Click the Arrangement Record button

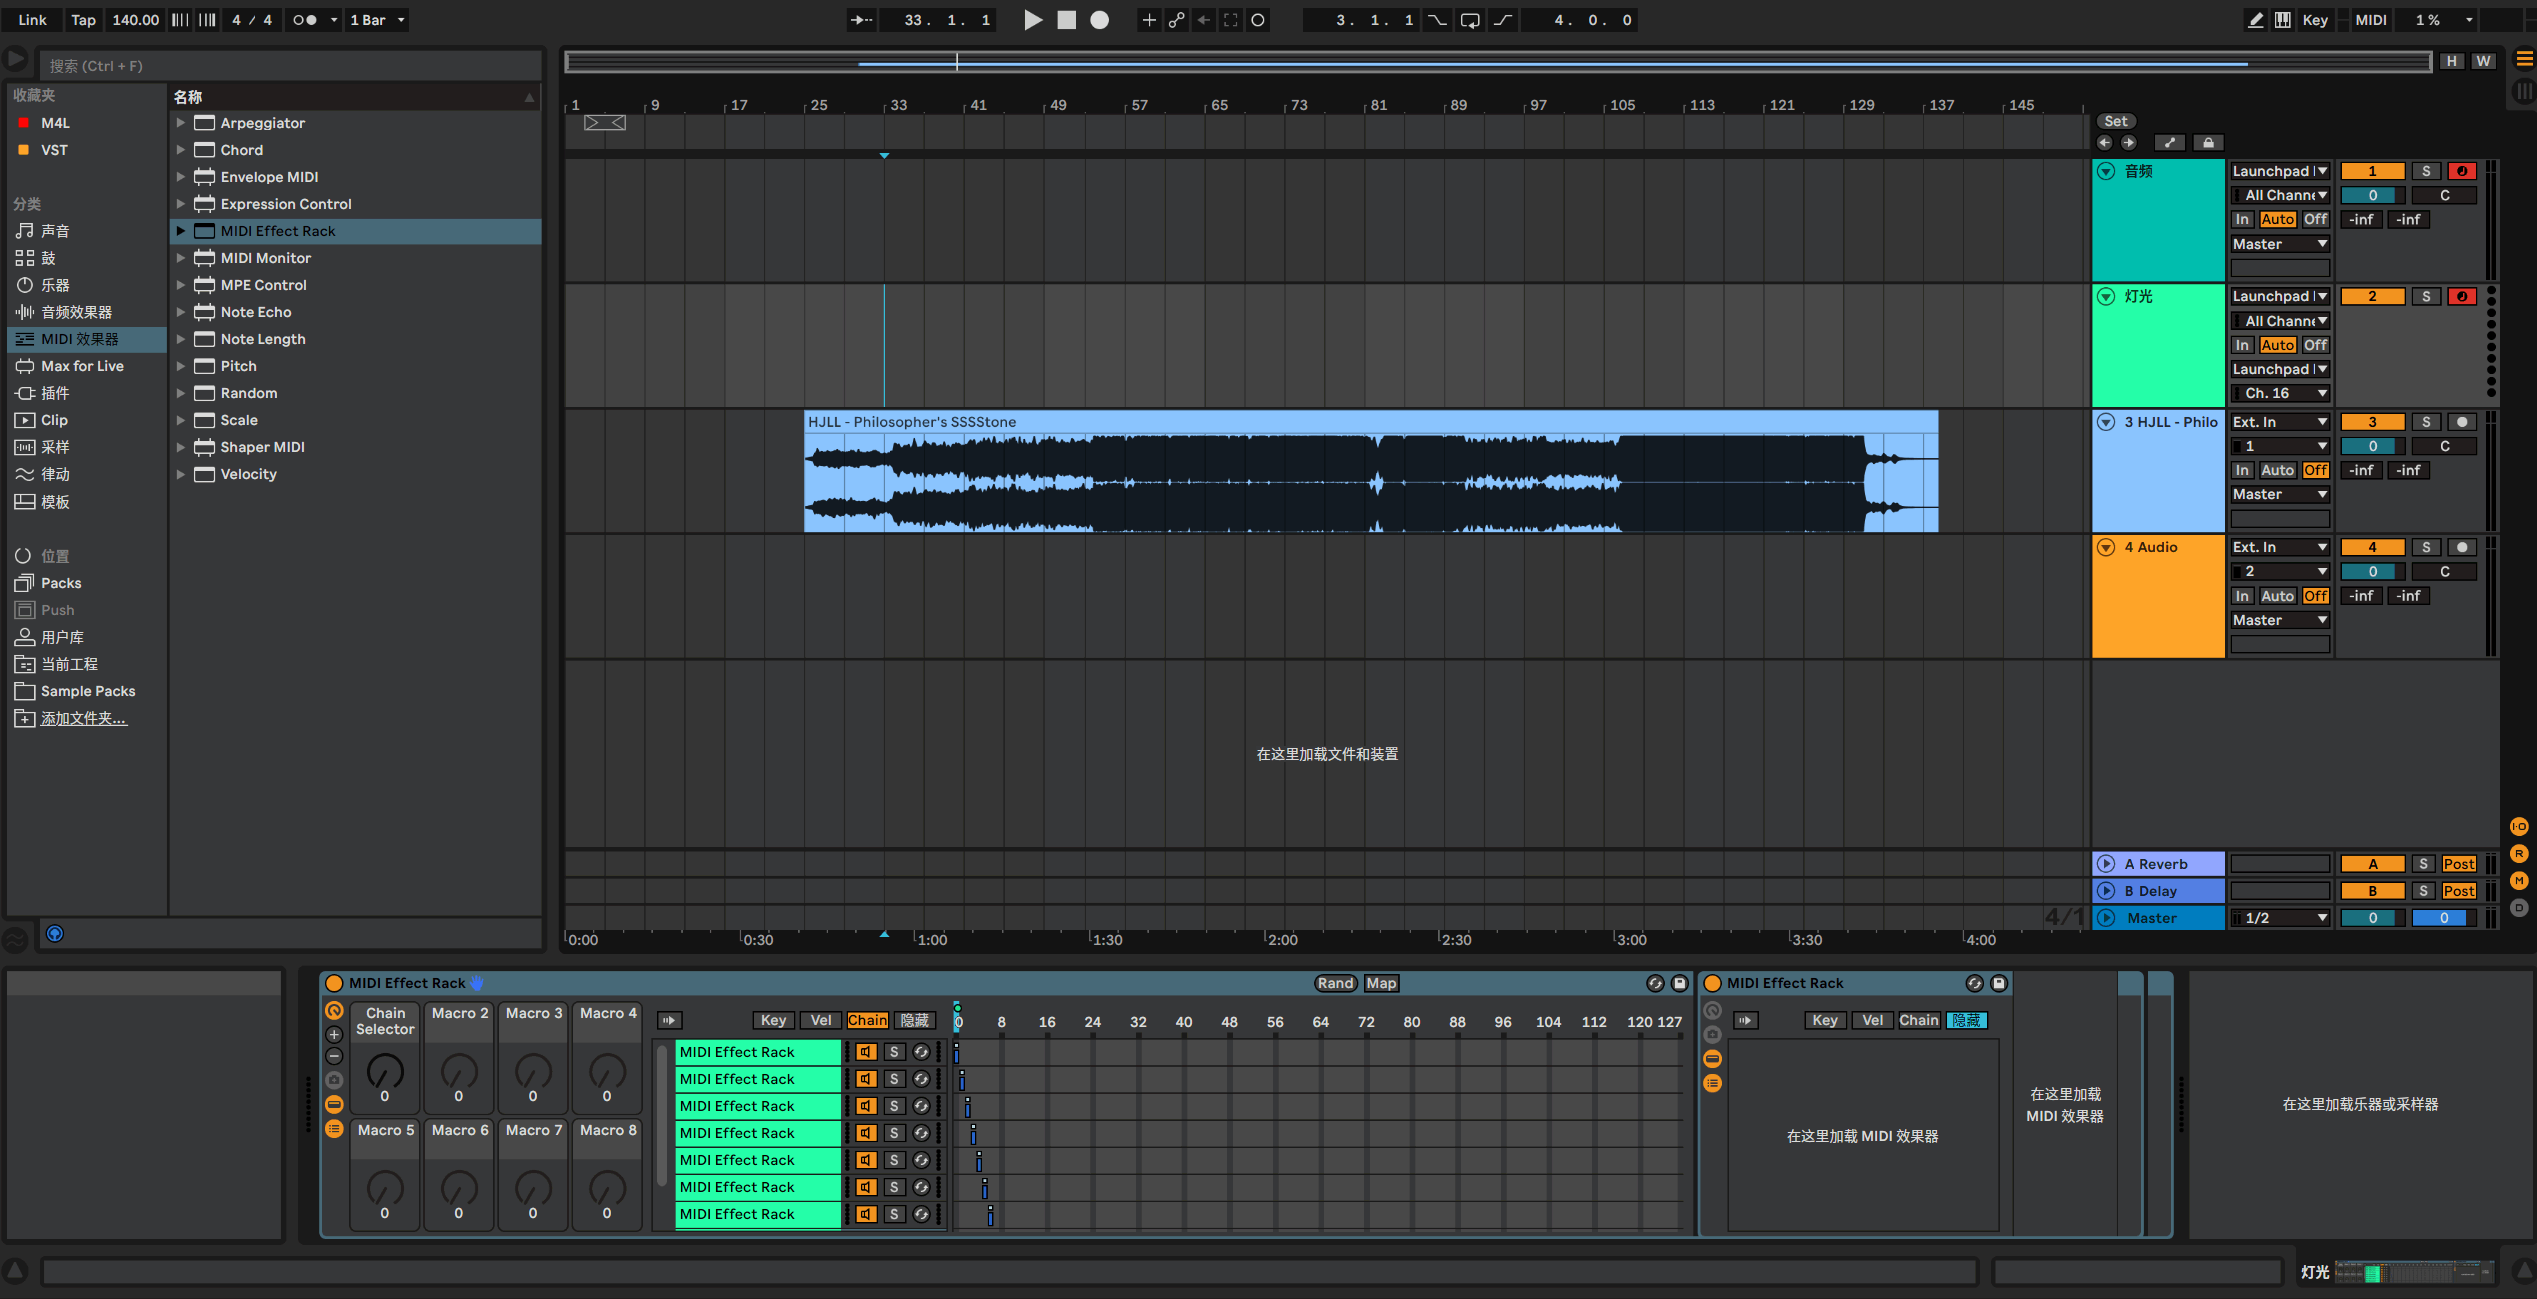pyautogui.click(x=1099, y=20)
